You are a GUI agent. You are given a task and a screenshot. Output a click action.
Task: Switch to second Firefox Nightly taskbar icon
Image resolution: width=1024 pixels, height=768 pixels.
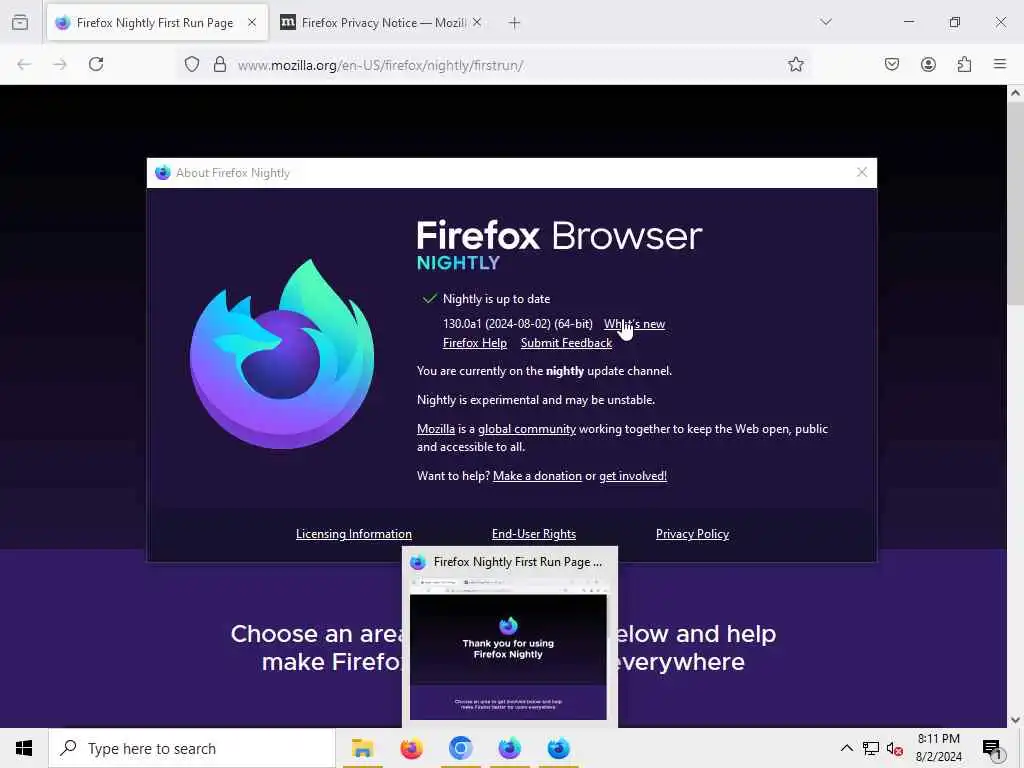point(558,748)
